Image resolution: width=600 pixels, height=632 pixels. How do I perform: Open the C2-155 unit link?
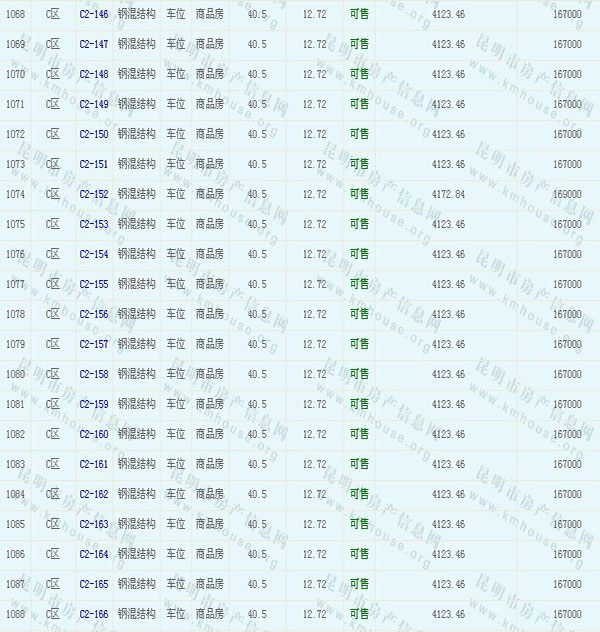click(93, 284)
